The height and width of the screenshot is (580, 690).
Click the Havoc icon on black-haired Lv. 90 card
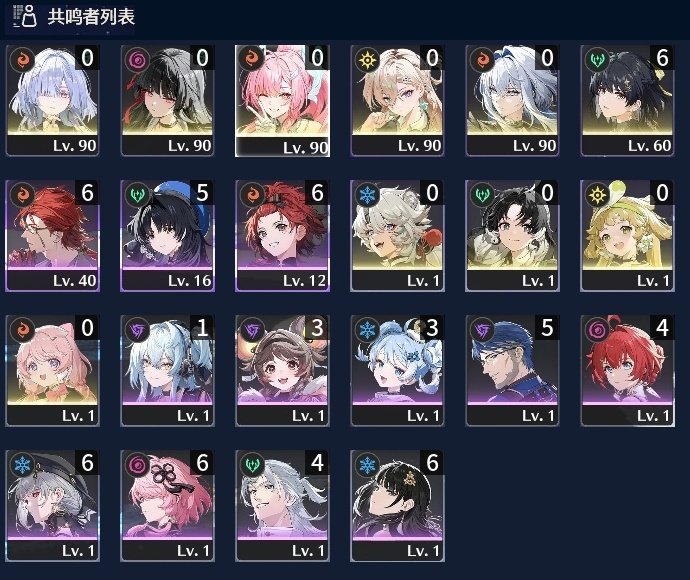click(x=137, y=60)
